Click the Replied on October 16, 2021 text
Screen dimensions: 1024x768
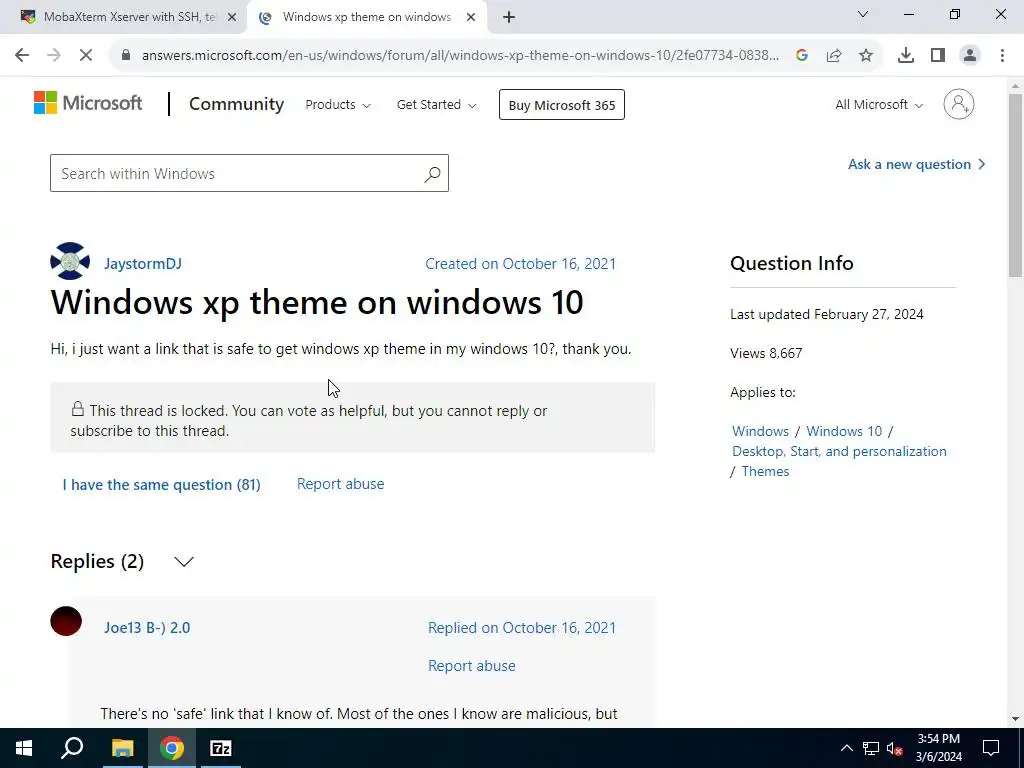522,628
